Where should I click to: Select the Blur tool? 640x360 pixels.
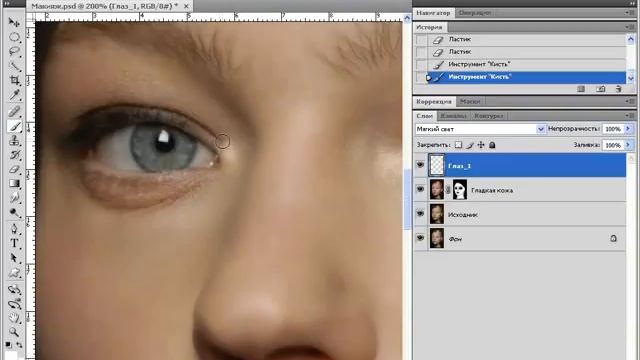14,198
